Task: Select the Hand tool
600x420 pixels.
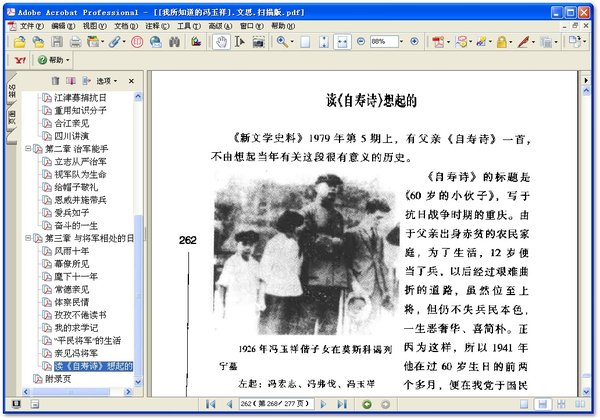Action: coord(221,42)
